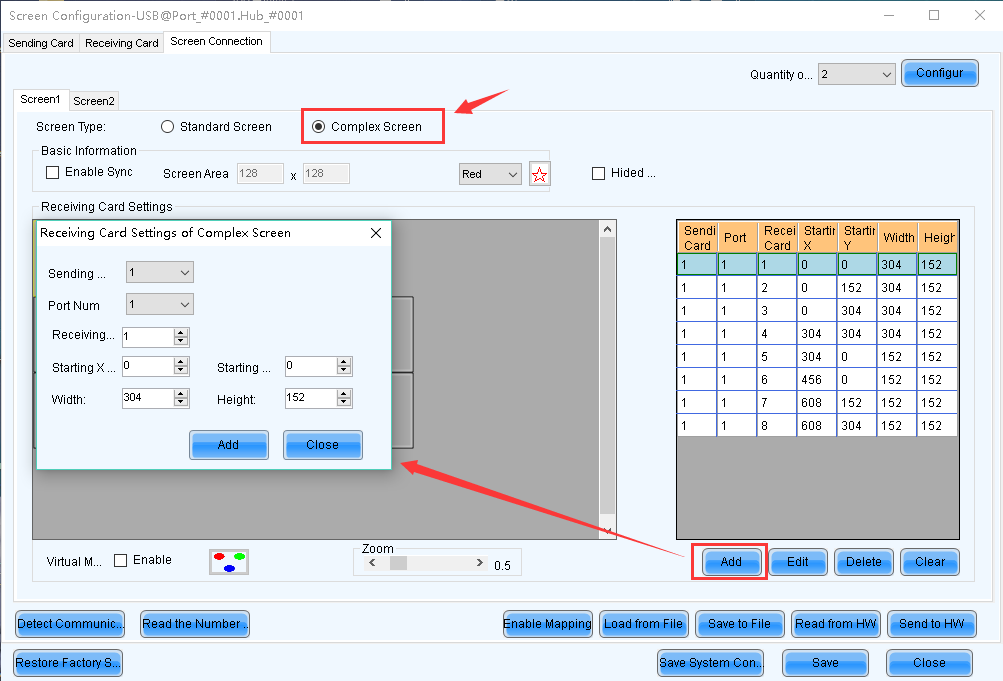
Task: Enable the Enable Sync checkbox
Action: (x=53, y=172)
